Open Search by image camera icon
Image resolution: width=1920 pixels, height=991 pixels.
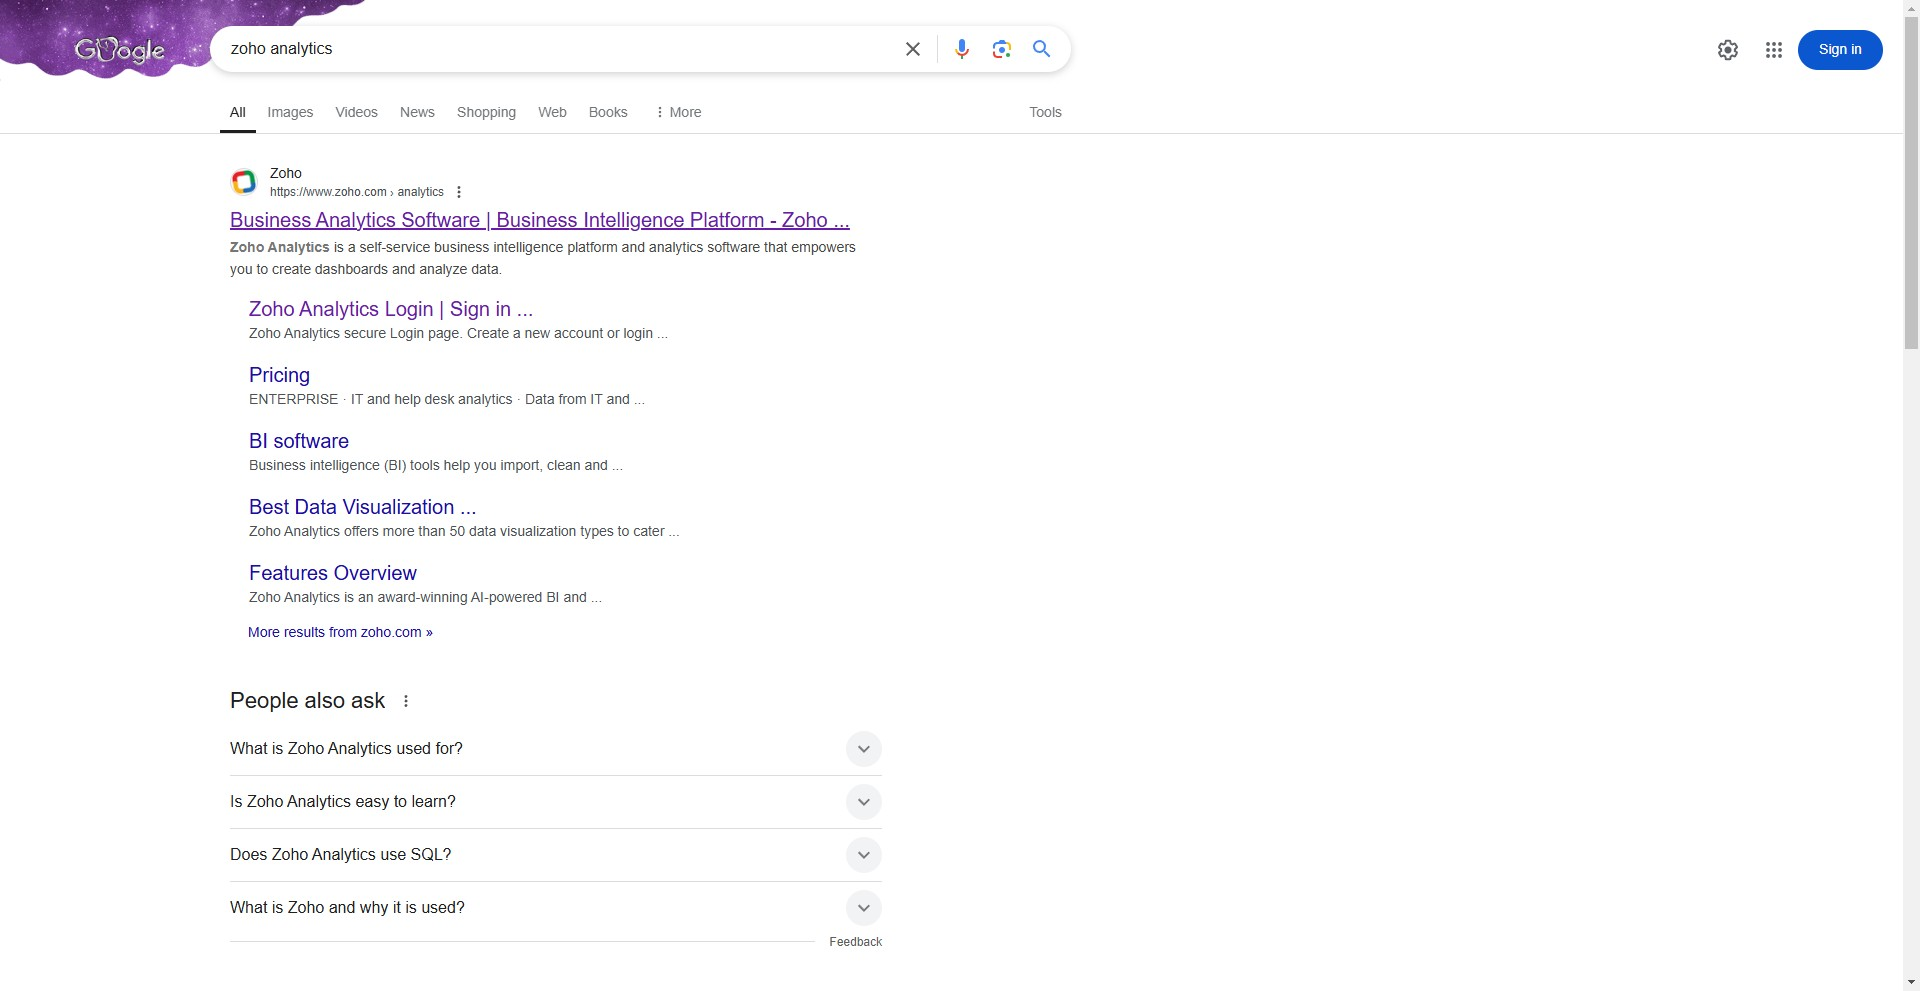[1001, 49]
